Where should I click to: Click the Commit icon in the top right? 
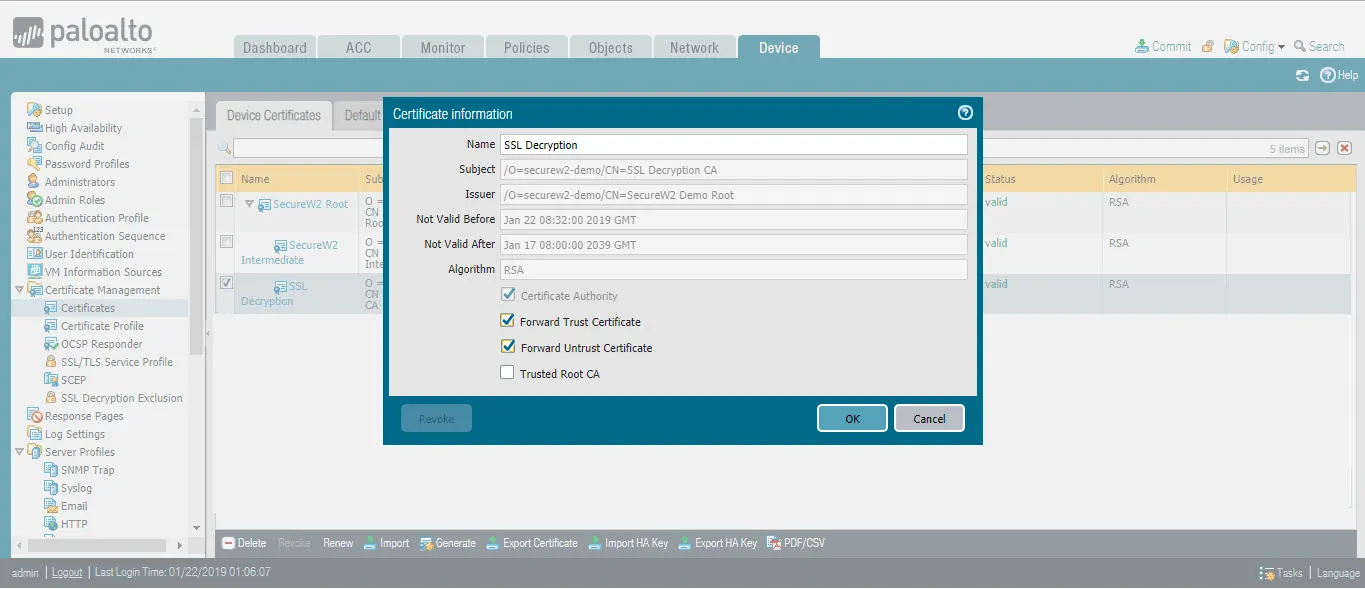pos(1141,47)
